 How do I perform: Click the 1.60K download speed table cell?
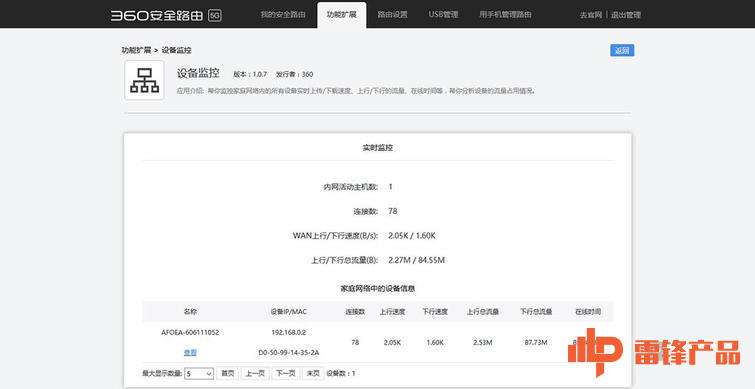[x=435, y=342]
